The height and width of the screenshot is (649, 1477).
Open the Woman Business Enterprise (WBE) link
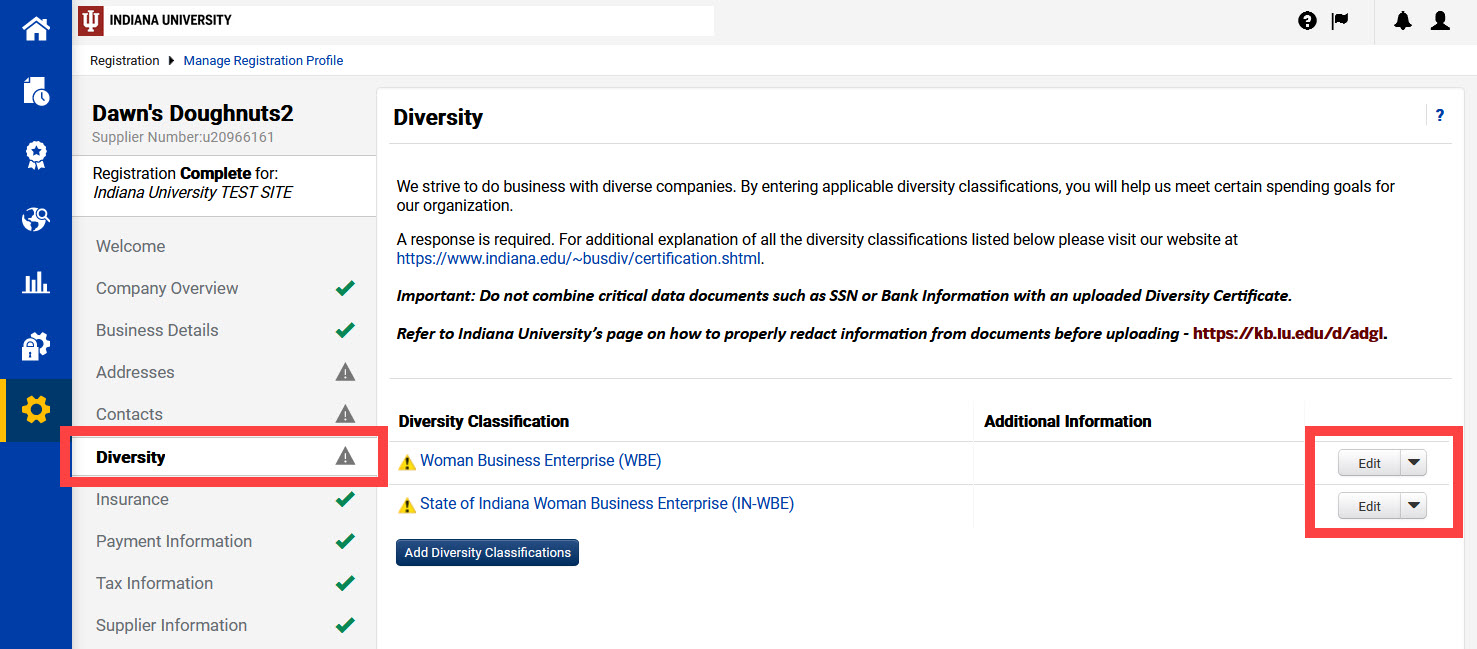(540, 461)
